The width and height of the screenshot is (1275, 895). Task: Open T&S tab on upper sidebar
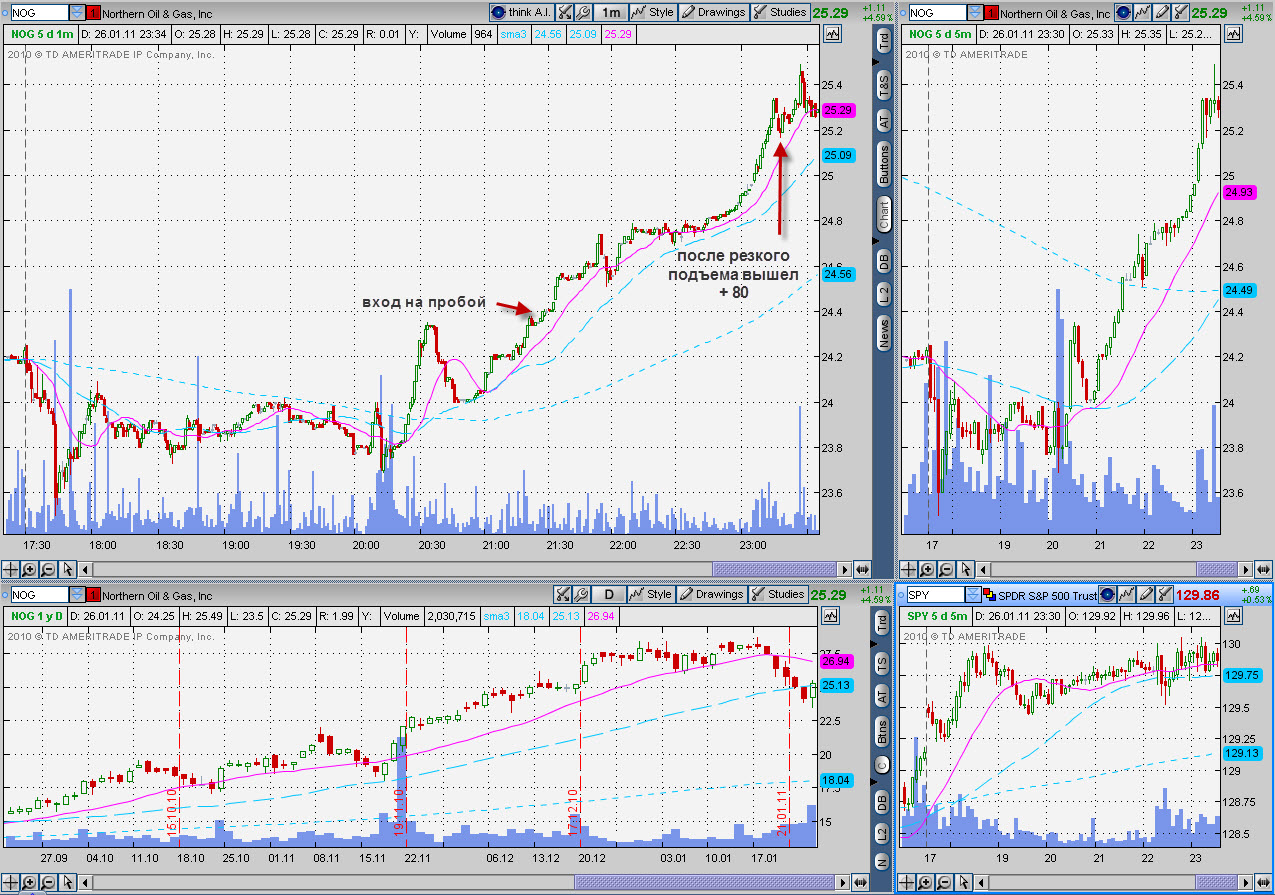(x=884, y=83)
